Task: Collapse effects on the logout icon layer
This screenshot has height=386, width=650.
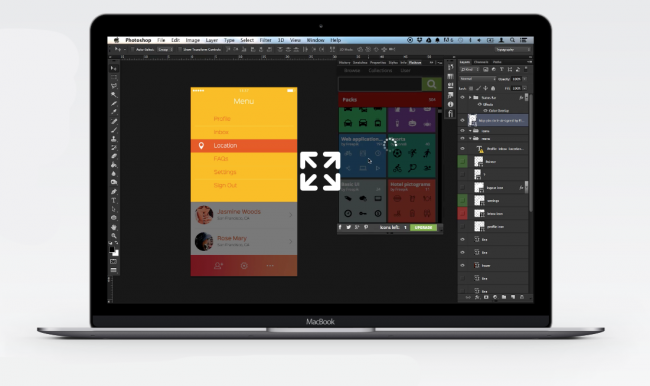Action: [x=526, y=188]
